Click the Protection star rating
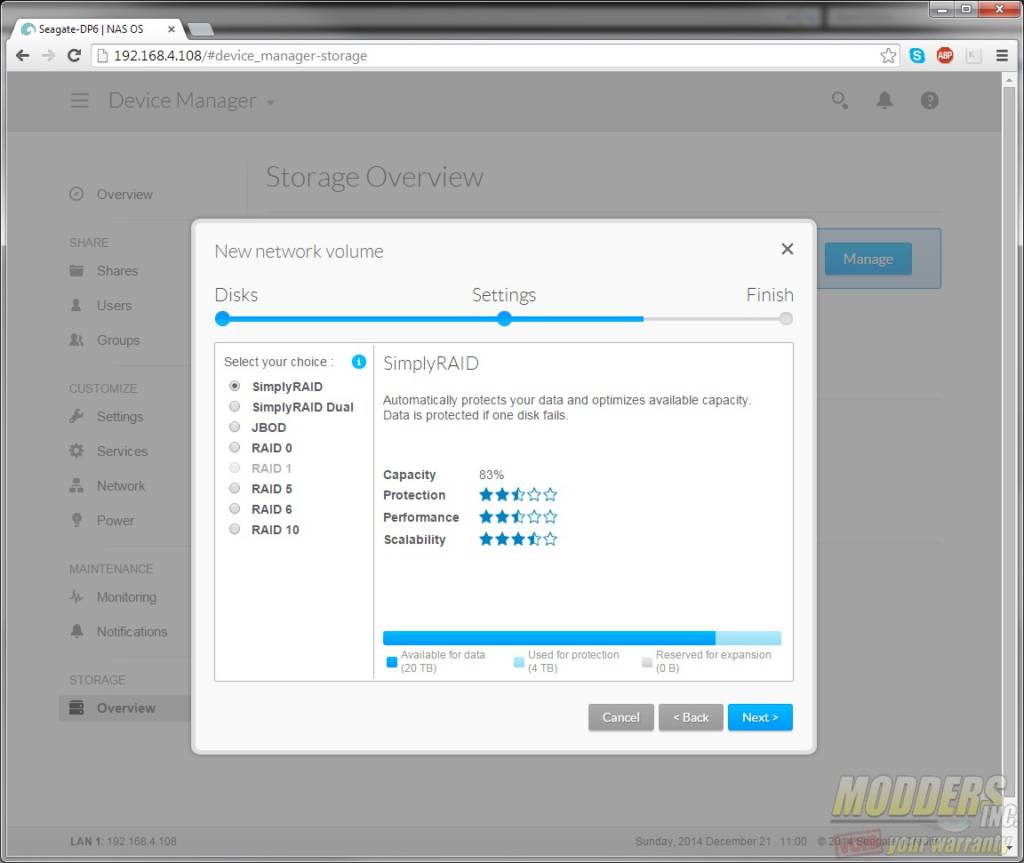1024x863 pixels. [518, 495]
